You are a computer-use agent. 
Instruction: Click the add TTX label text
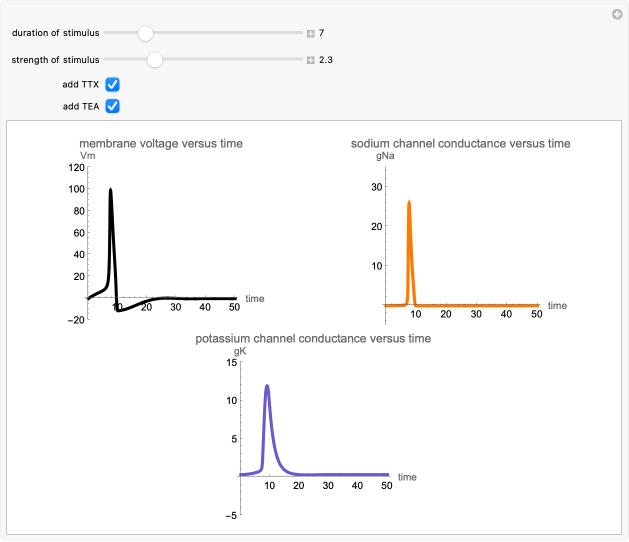point(81,84)
